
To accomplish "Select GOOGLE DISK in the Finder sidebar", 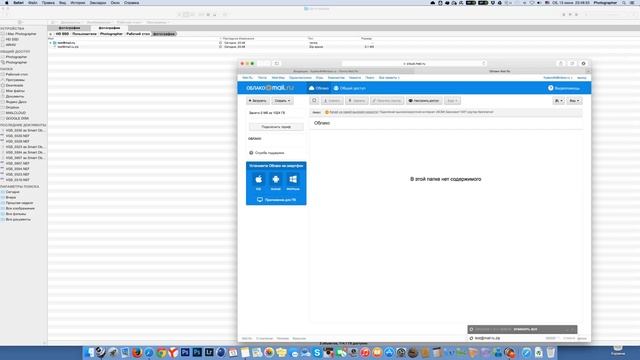I will (x=17, y=118).
